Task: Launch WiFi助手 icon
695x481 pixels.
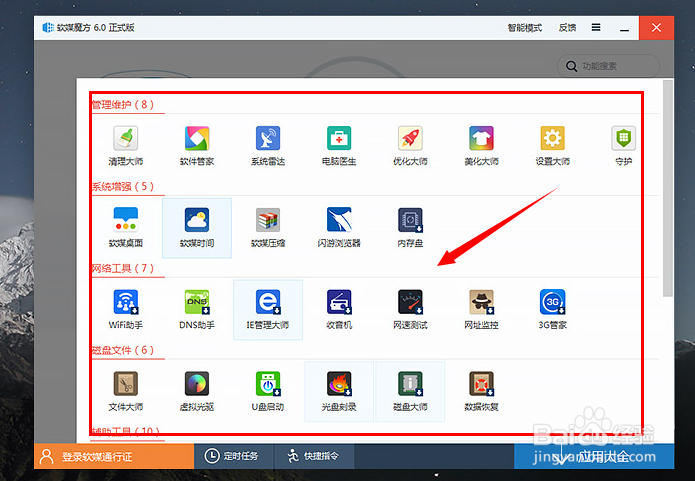Action: click(x=126, y=309)
